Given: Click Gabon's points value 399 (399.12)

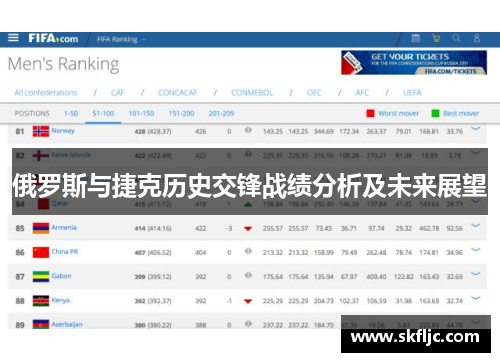Looking at the screenshot, I should click(x=153, y=277).
